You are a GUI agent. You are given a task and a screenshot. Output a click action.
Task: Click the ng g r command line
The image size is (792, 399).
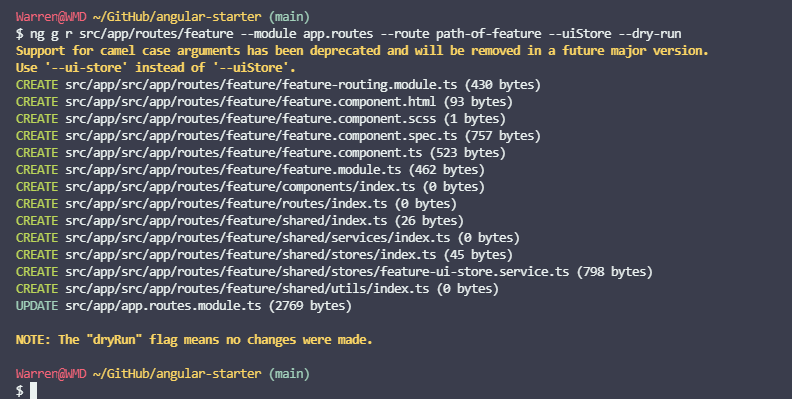pyautogui.click(x=349, y=34)
